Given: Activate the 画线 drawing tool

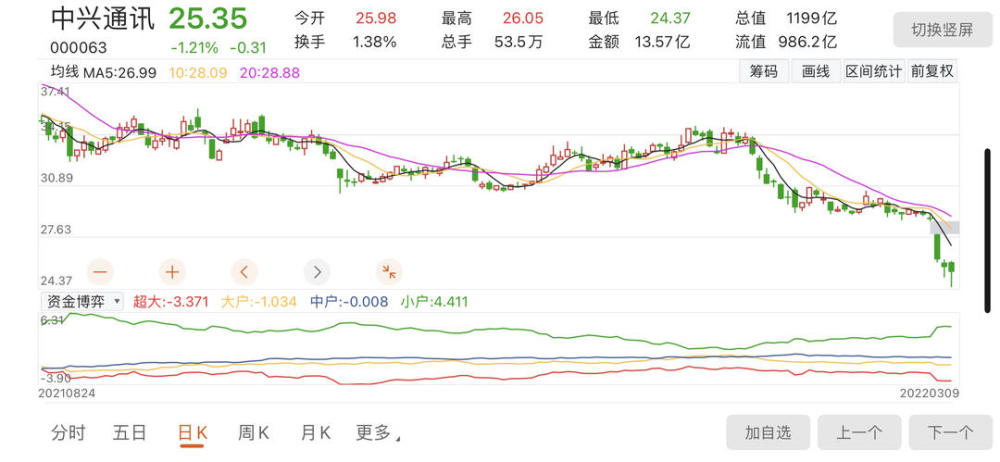Looking at the screenshot, I should pyautogui.click(x=816, y=71).
